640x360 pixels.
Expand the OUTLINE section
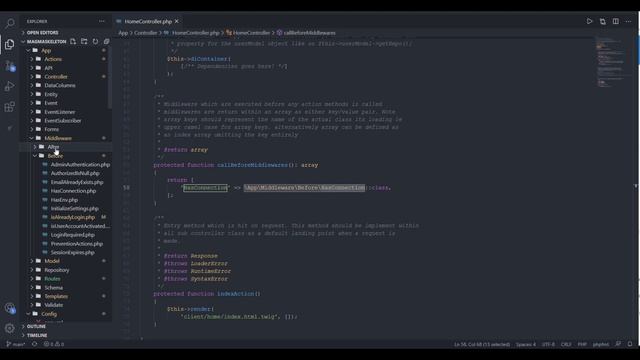click(36, 327)
